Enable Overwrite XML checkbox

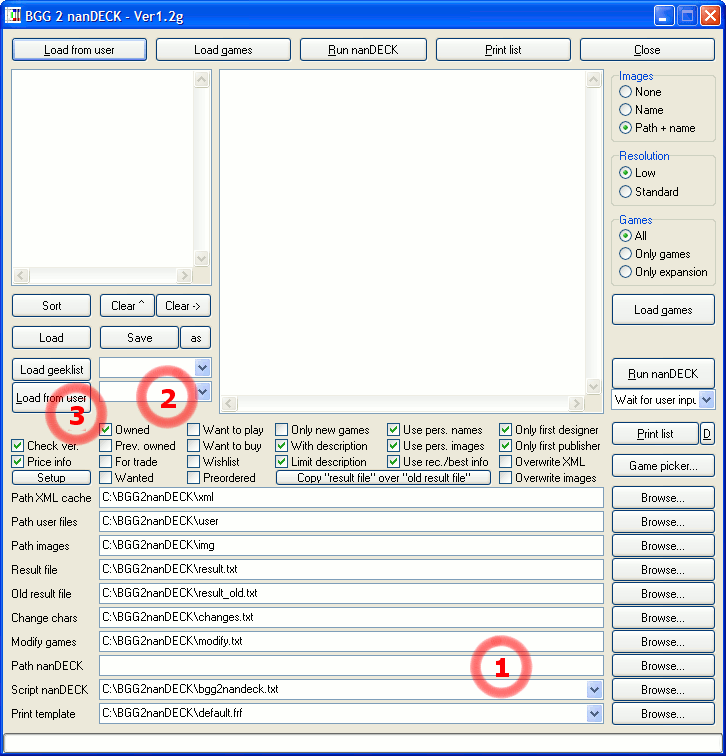[505, 461]
